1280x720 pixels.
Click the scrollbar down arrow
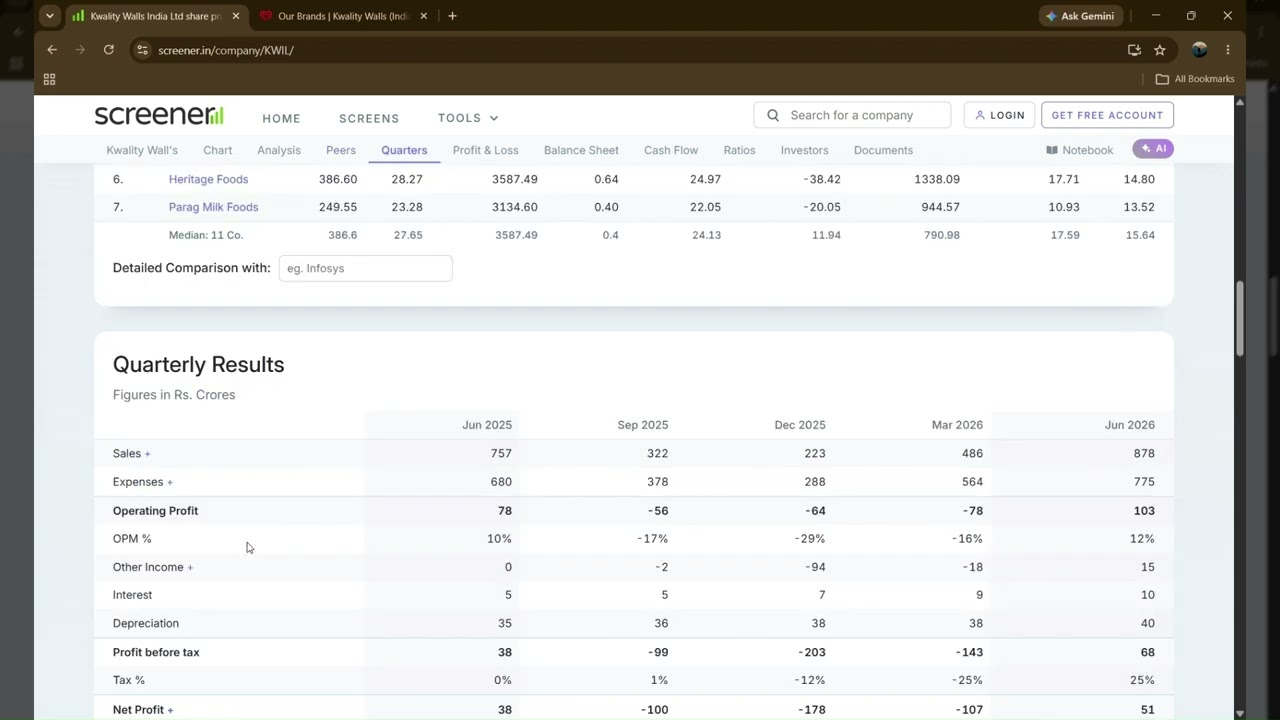click(x=1240, y=713)
